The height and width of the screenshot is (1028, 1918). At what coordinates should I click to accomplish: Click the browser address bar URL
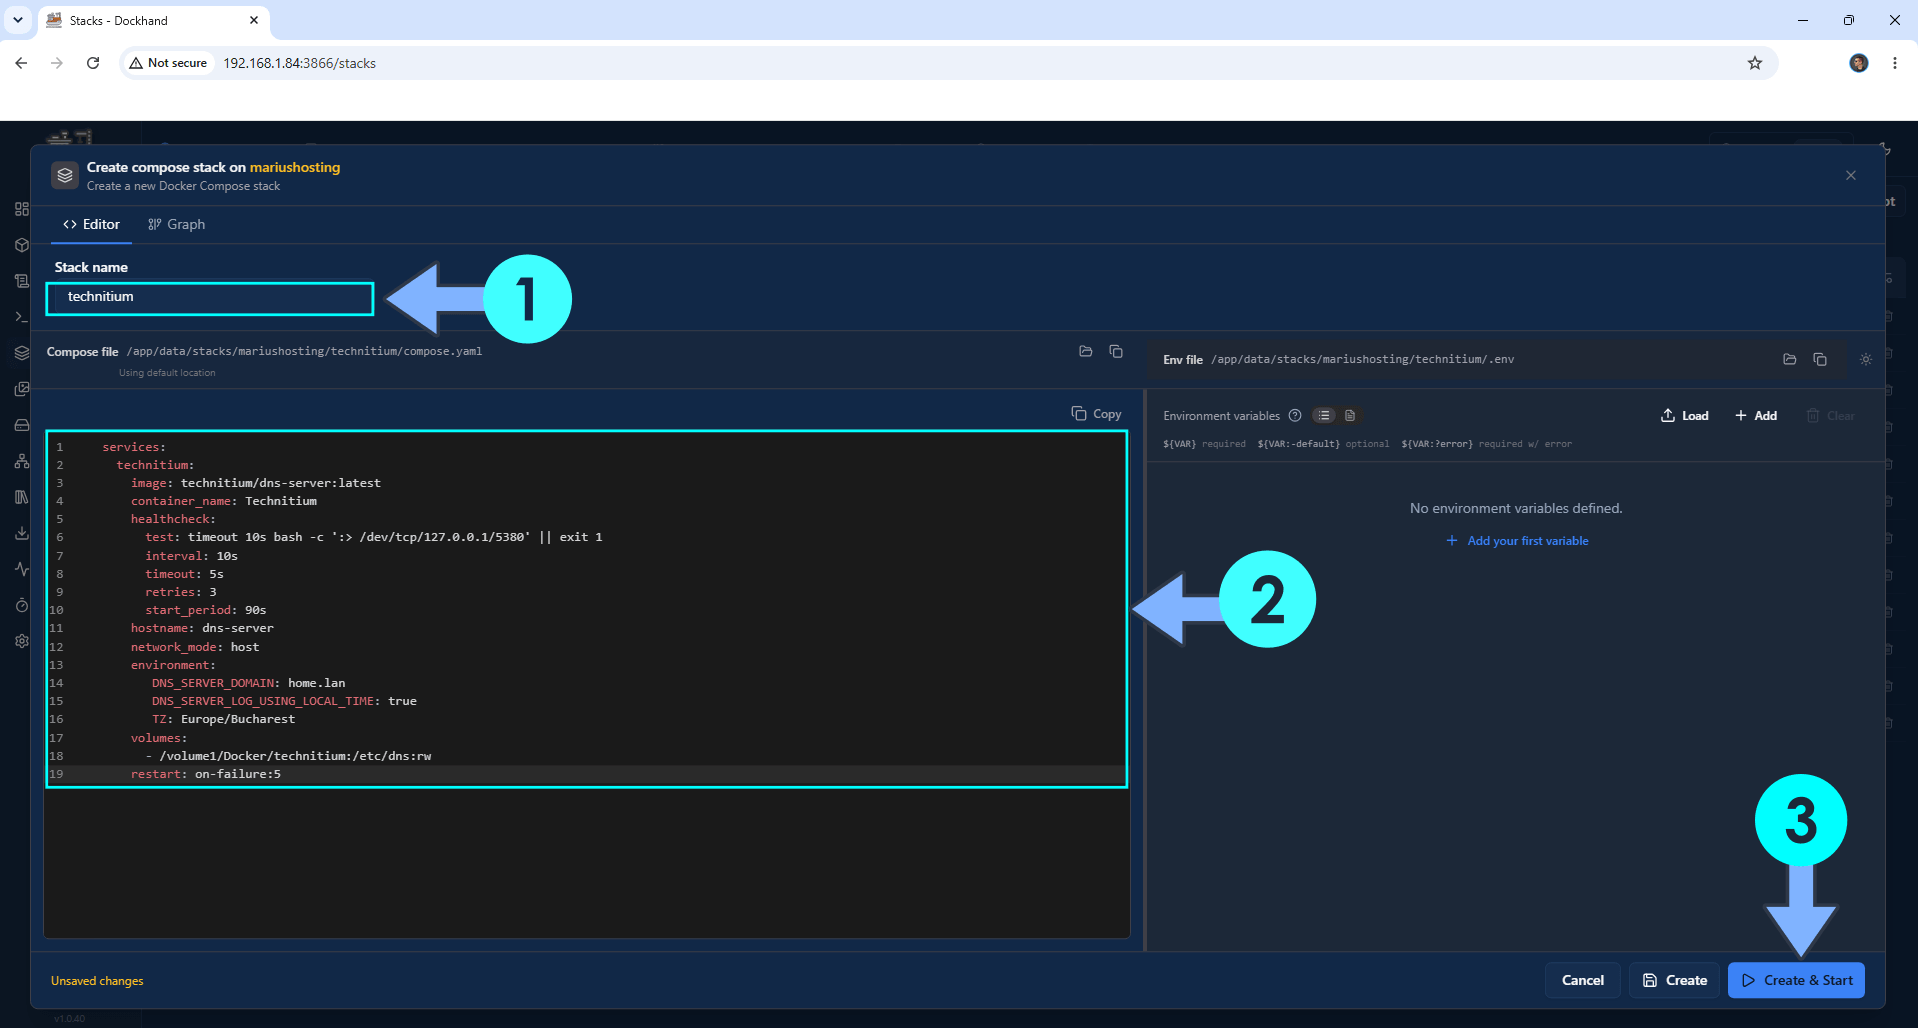tap(300, 63)
